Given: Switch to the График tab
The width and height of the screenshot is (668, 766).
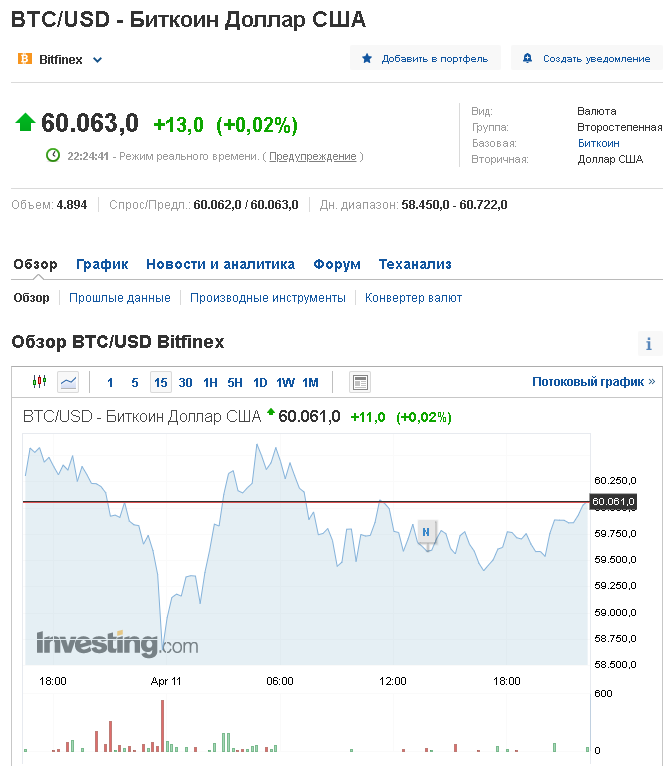Looking at the screenshot, I should coord(102,264).
